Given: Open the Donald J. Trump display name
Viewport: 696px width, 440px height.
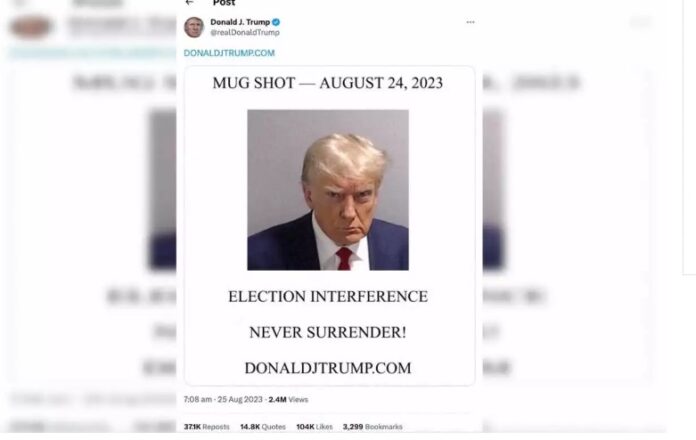Looking at the screenshot, I should click(x=240, y=22).
